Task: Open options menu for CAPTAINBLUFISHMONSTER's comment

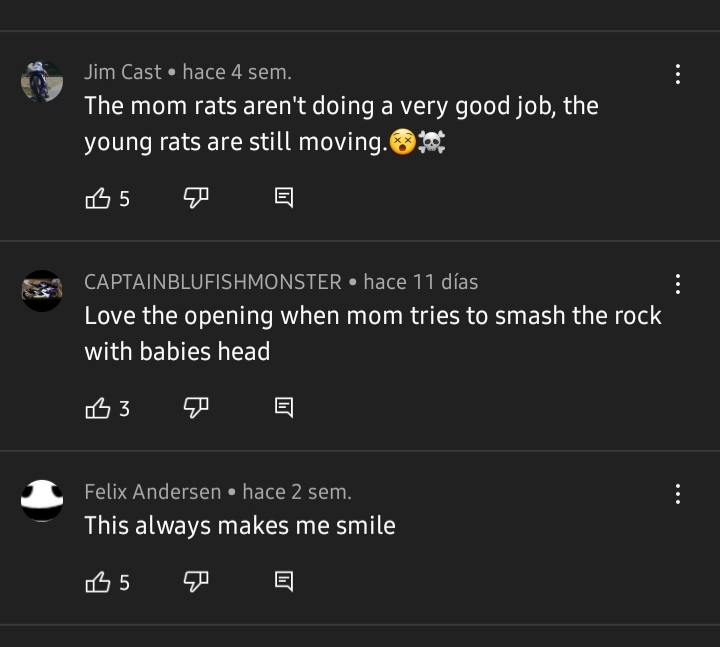Action: pyautogui.click(x=678, y=283)
